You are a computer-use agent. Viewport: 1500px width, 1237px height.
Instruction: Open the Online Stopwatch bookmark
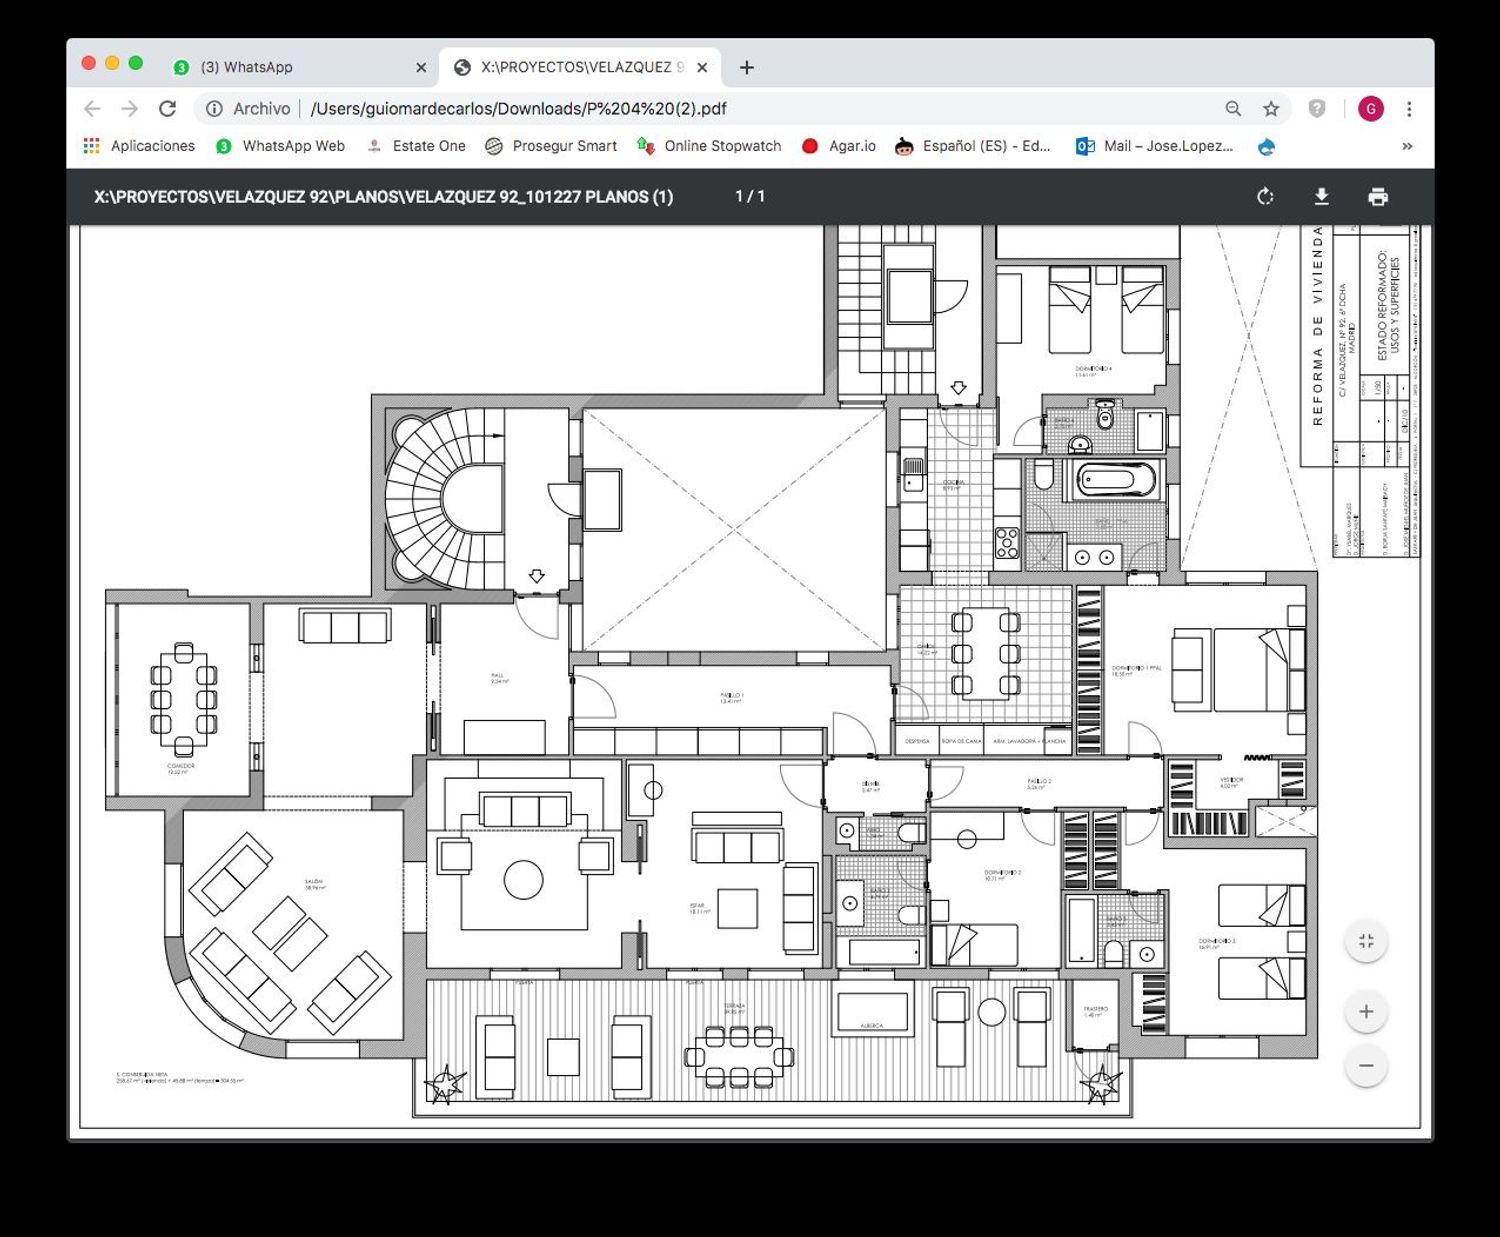(x=710, y=146)
